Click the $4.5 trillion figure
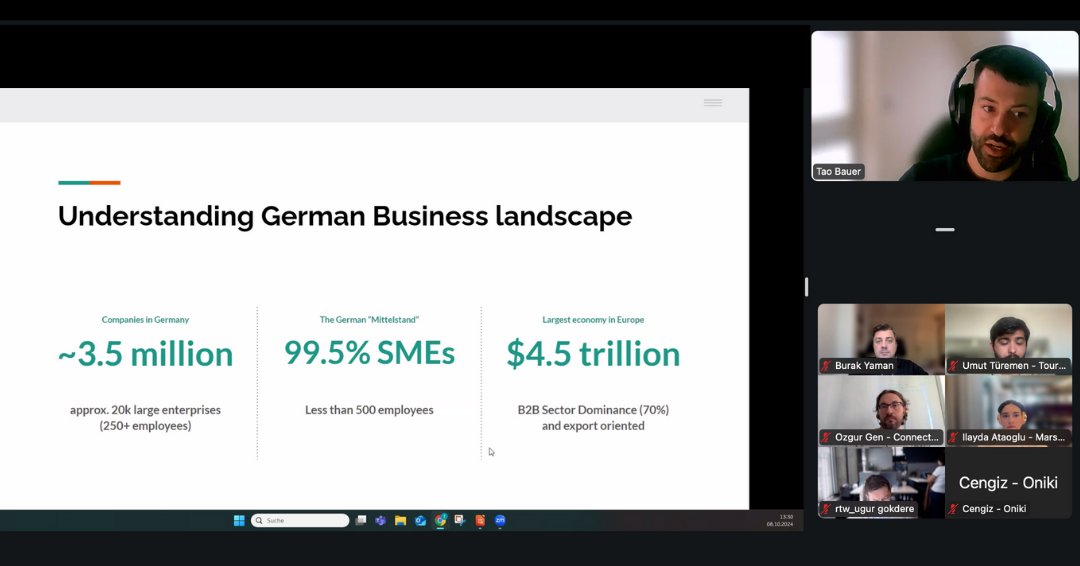The image size is (1080, 566). 593,354
